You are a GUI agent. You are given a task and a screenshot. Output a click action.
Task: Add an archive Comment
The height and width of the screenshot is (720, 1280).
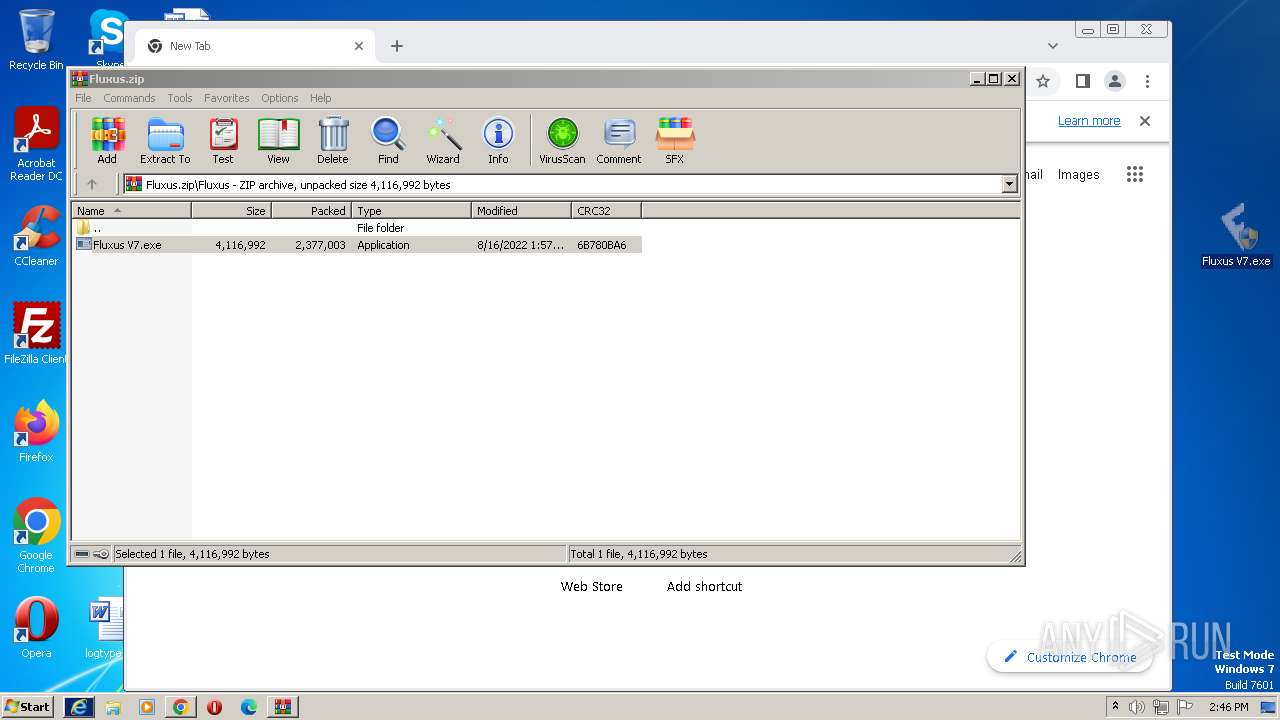pyautogui.click(x=619, y=140)
